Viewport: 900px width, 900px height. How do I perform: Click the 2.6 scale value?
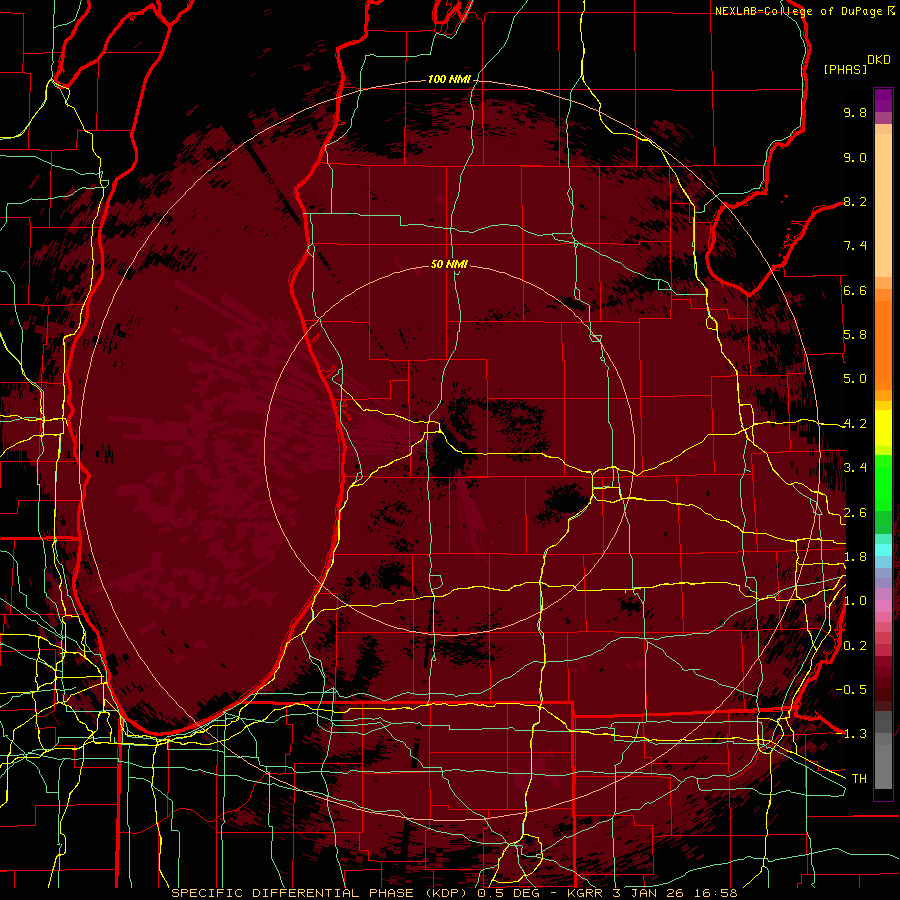click(x=855, y=513)
